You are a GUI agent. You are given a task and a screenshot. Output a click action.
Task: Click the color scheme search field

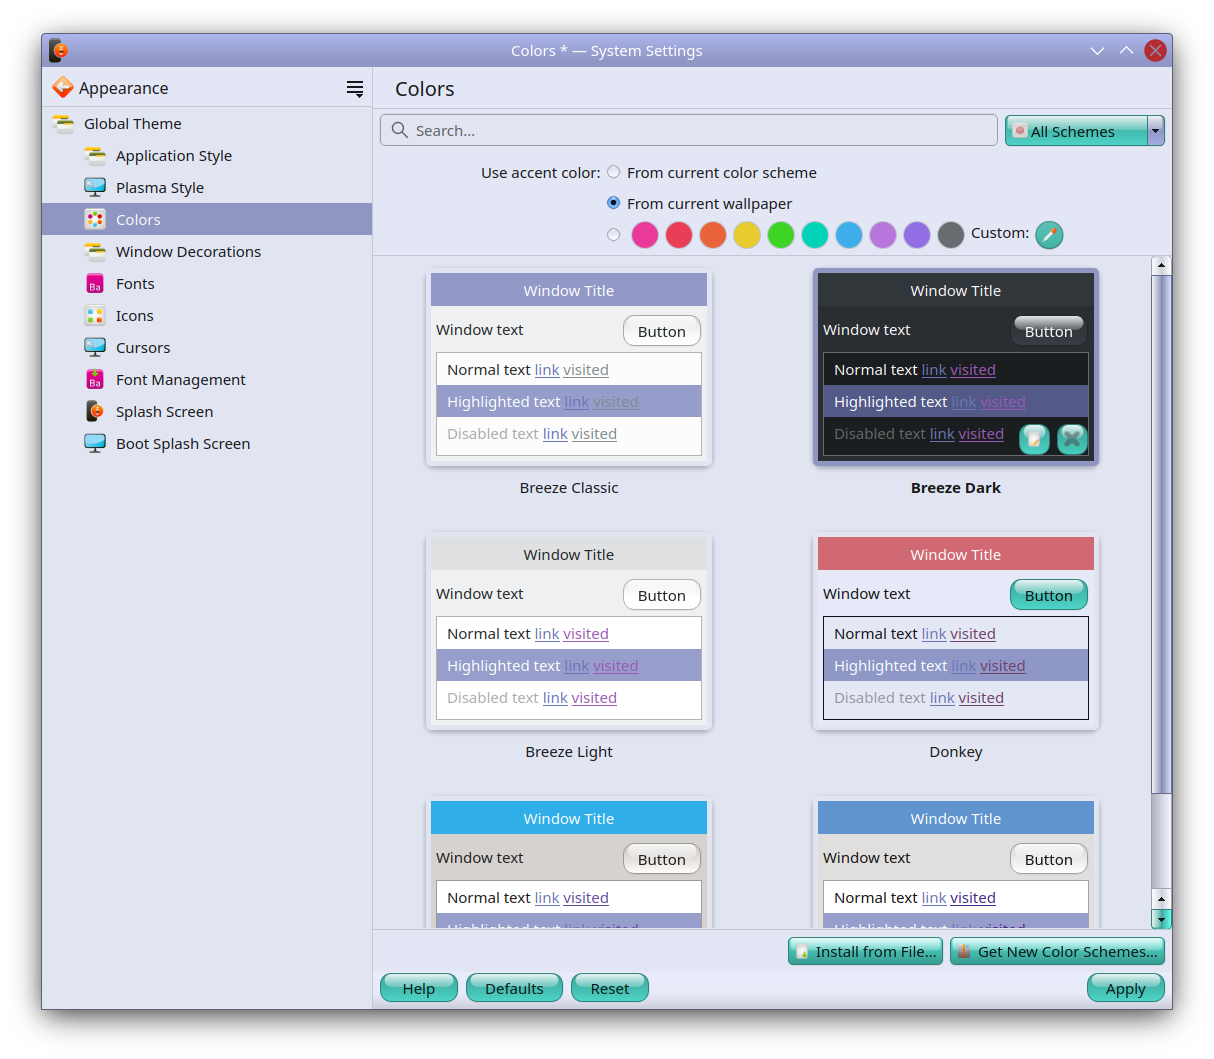[689, 130]
